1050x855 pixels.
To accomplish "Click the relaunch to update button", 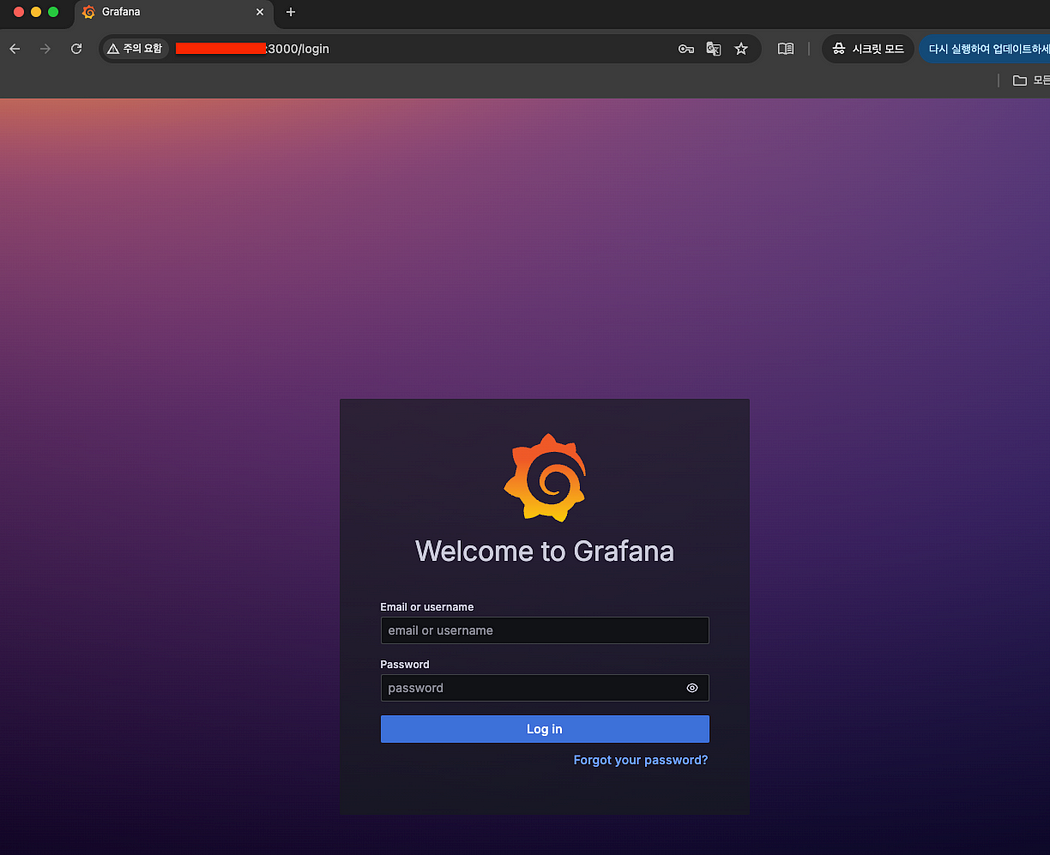I will (985, 49).
